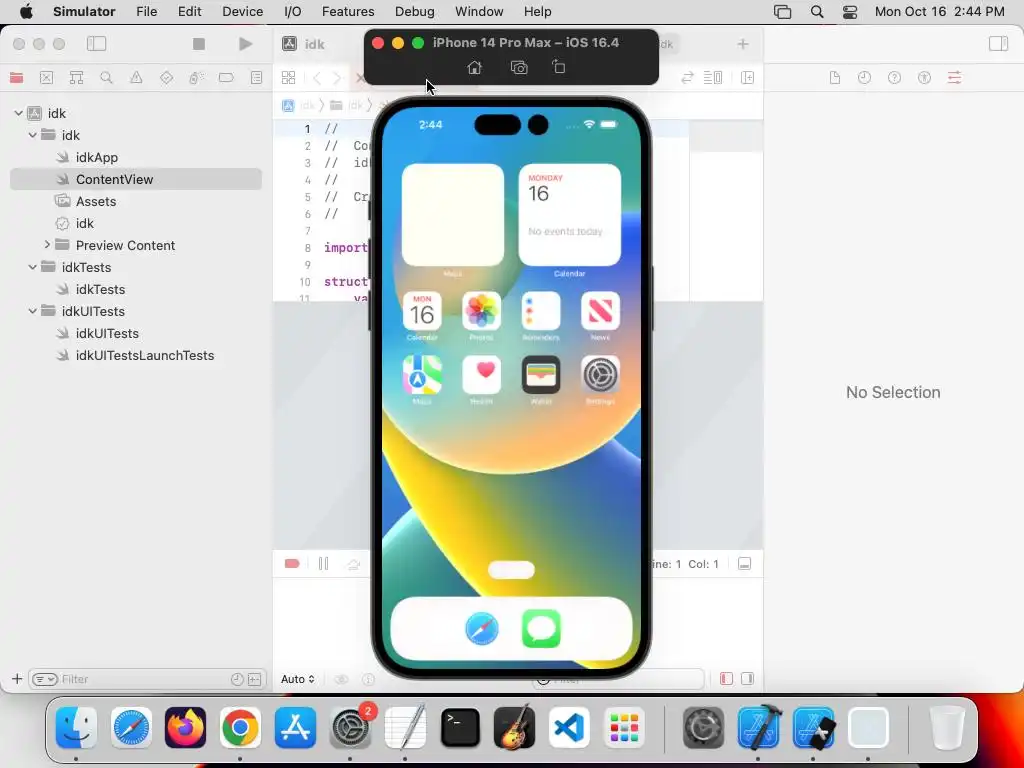Image resolution: width=1024 pixels, height=768 pixels.
Task: Toggle breakpoints in the debug bar
Action: tap(292, 564)
